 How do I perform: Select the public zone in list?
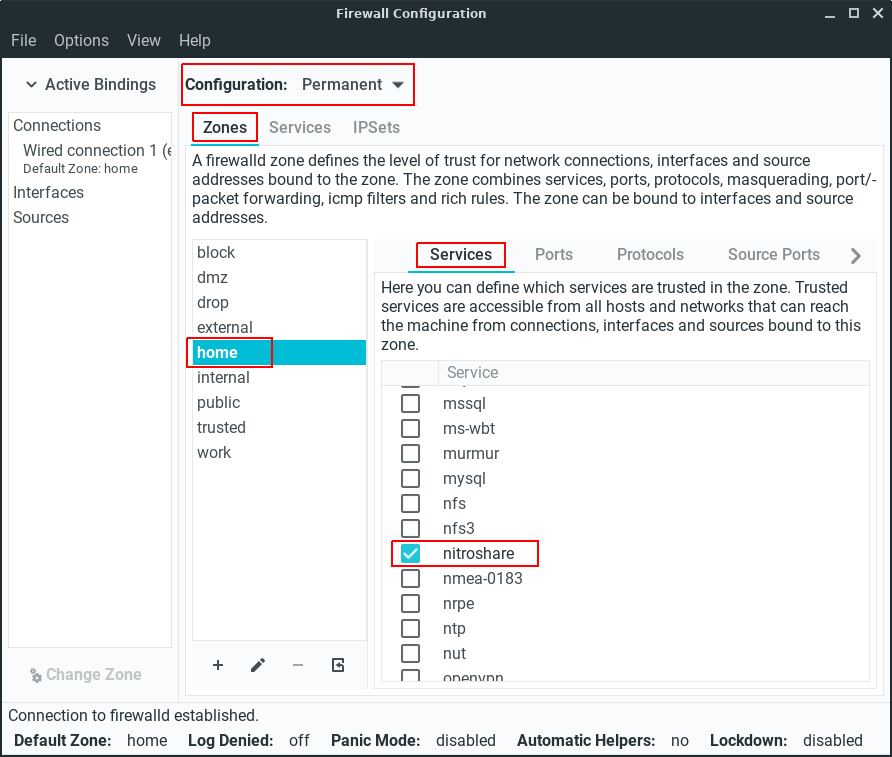click(219, 402)
